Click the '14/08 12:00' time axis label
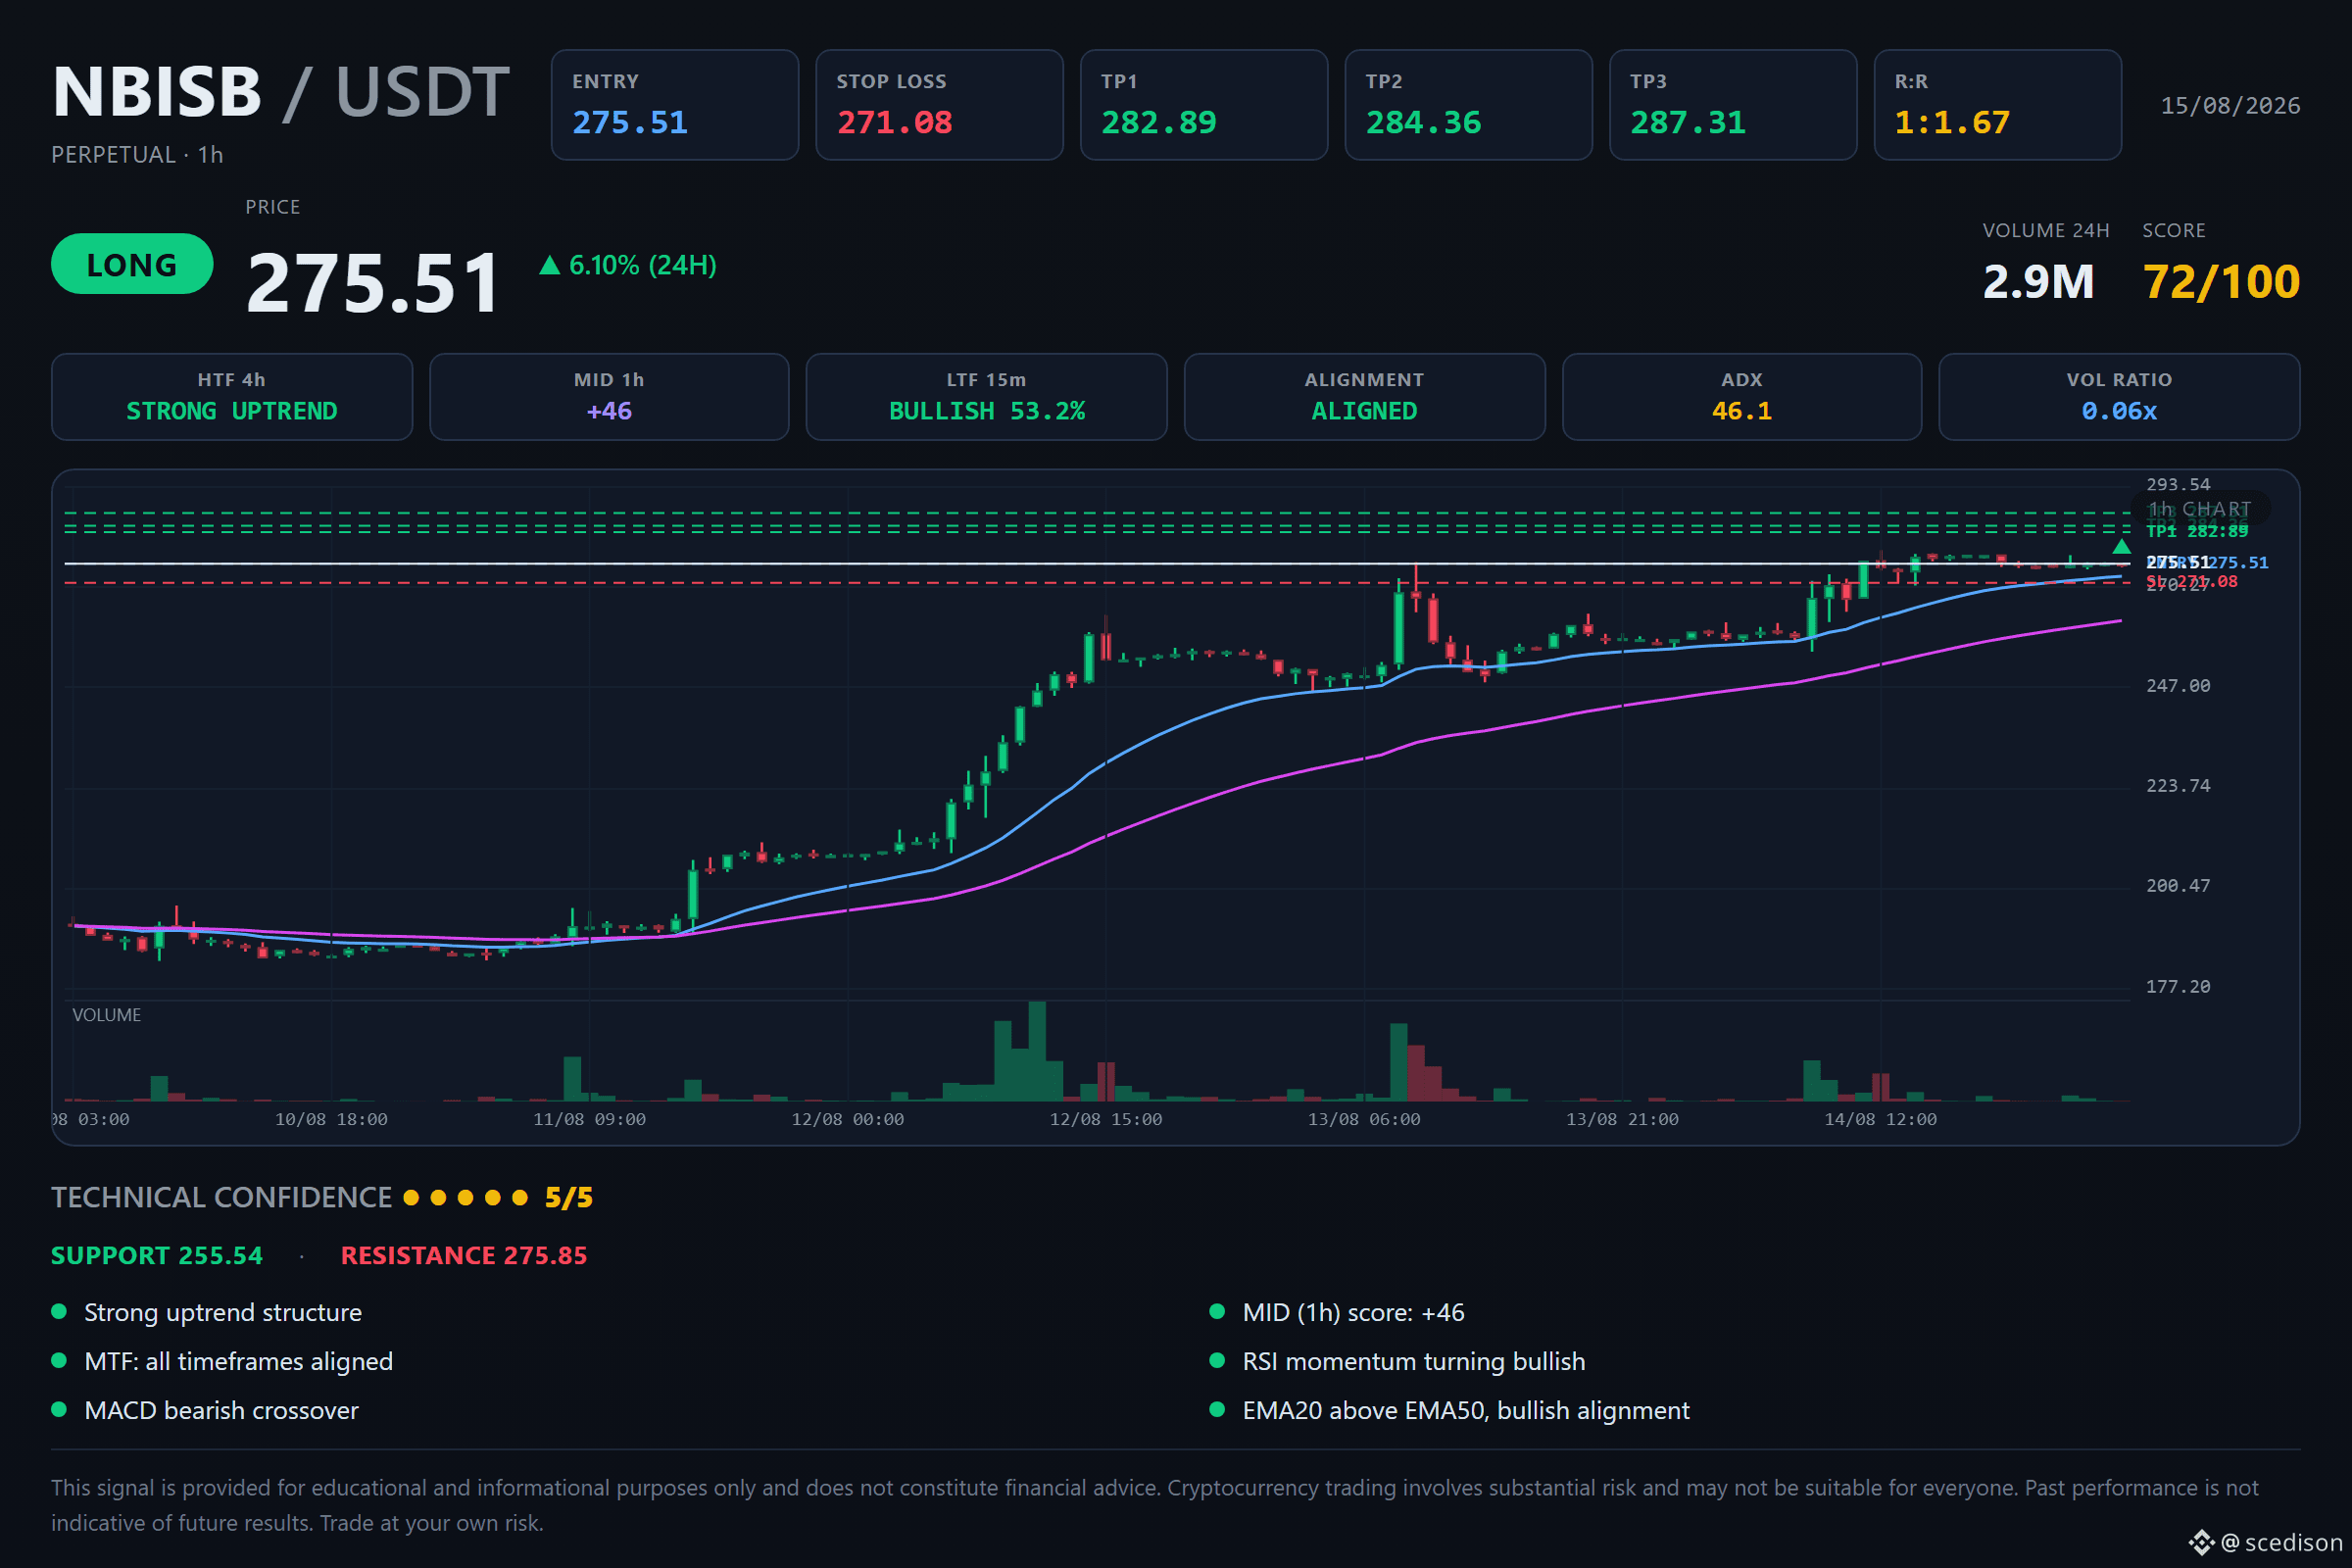The height and width of the screenshot is (1568, 2352). pyautogui.click(x=1880, y=1120)
